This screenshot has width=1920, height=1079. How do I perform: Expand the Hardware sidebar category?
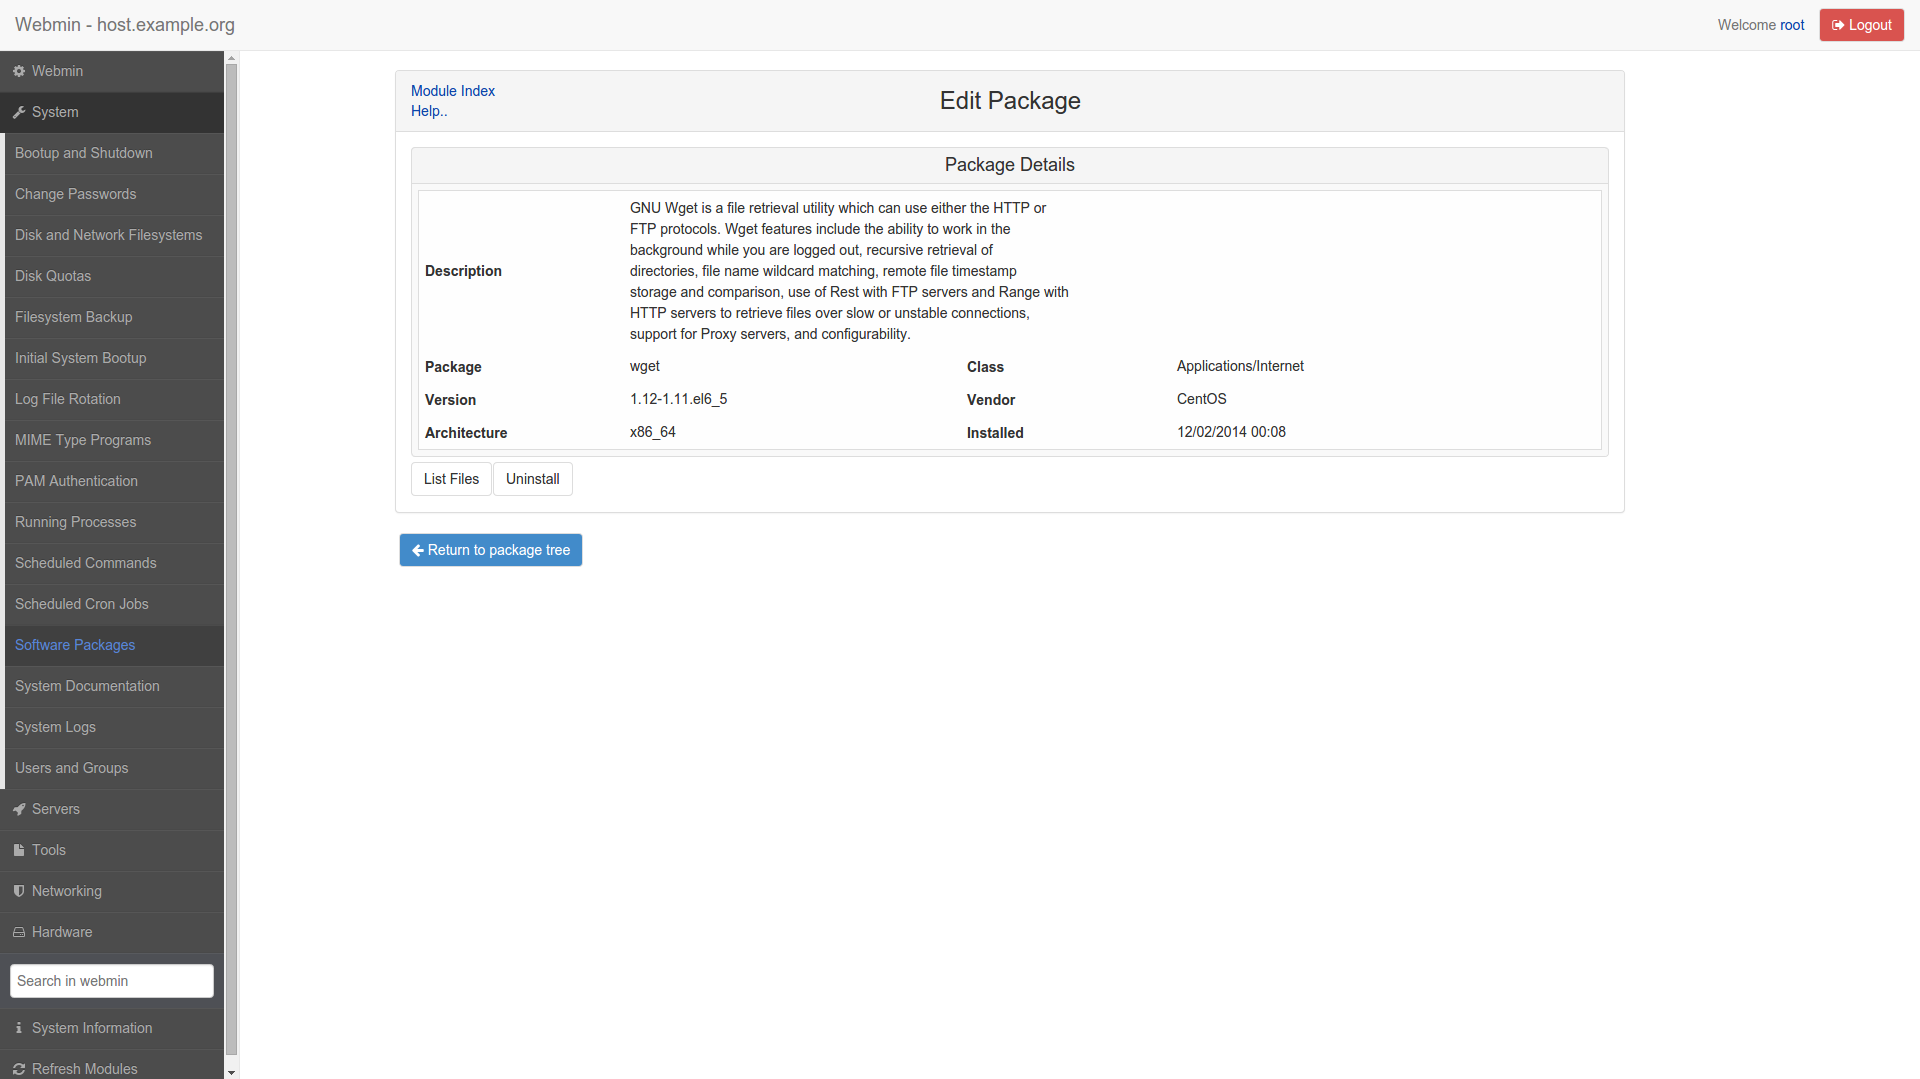click(112, 932)
